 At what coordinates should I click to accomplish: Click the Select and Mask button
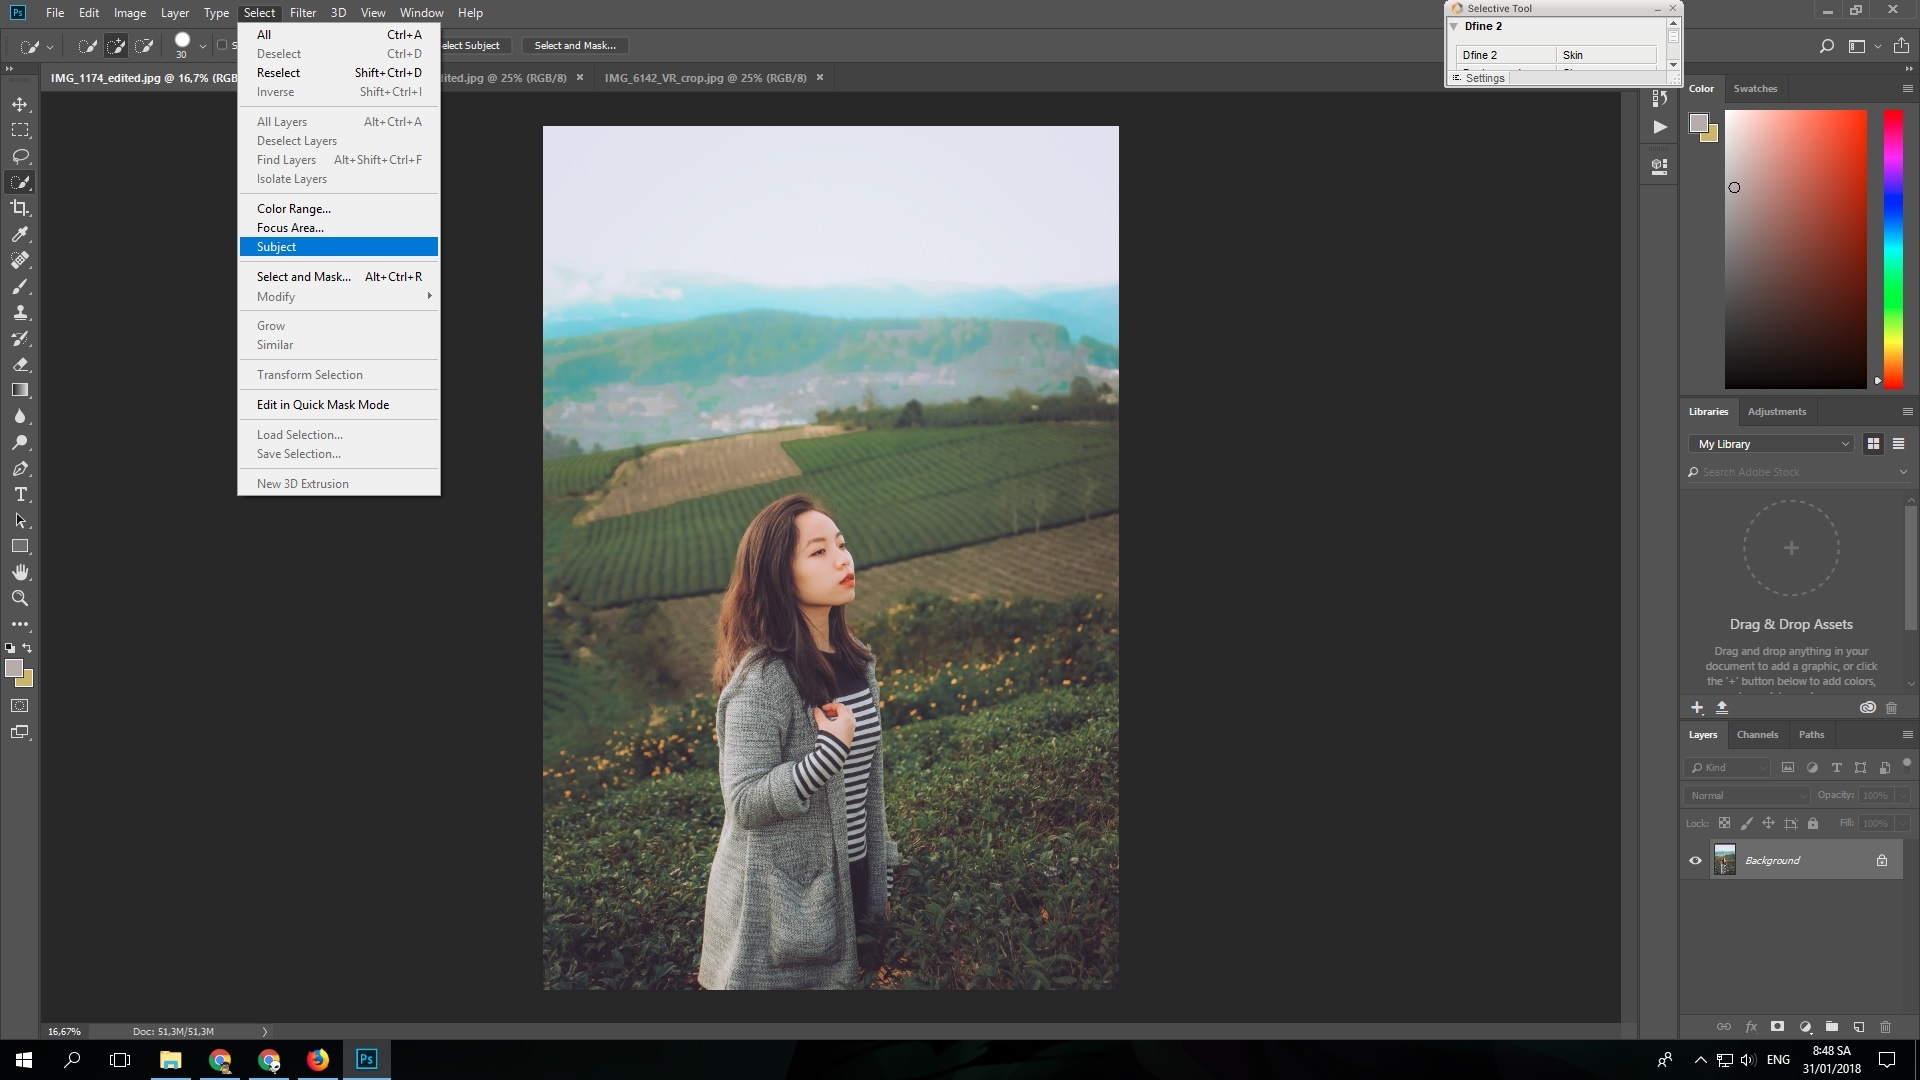click(x=575, y=45)
